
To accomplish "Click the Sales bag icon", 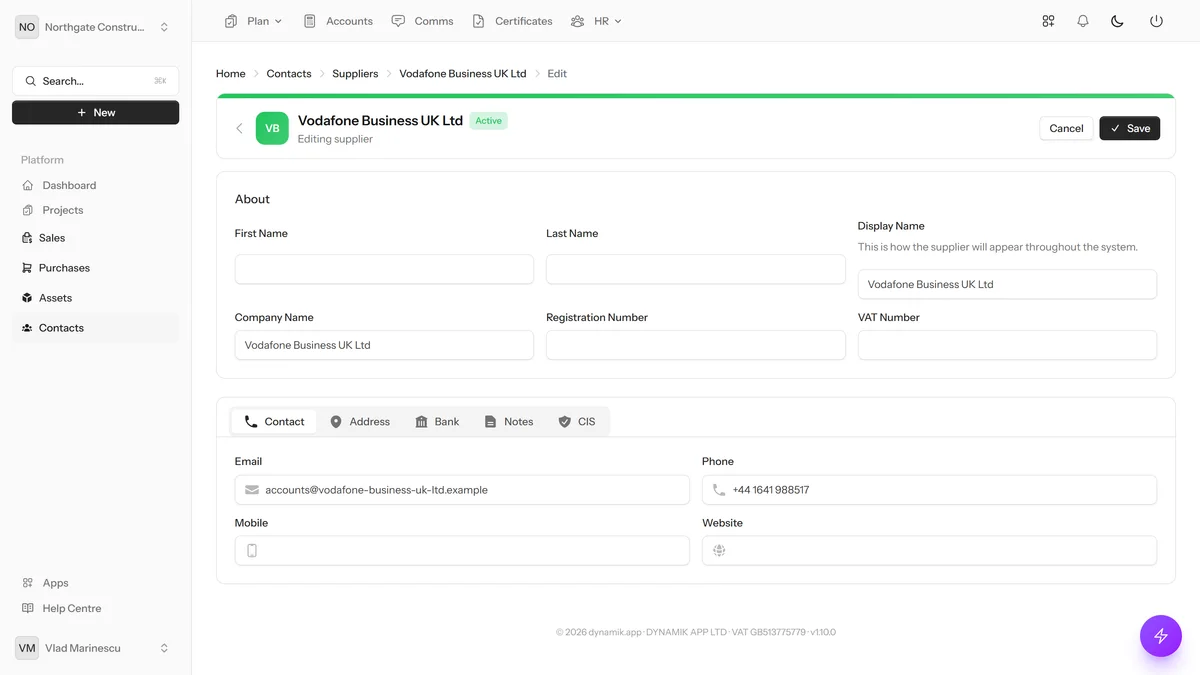I will [27, 238].
